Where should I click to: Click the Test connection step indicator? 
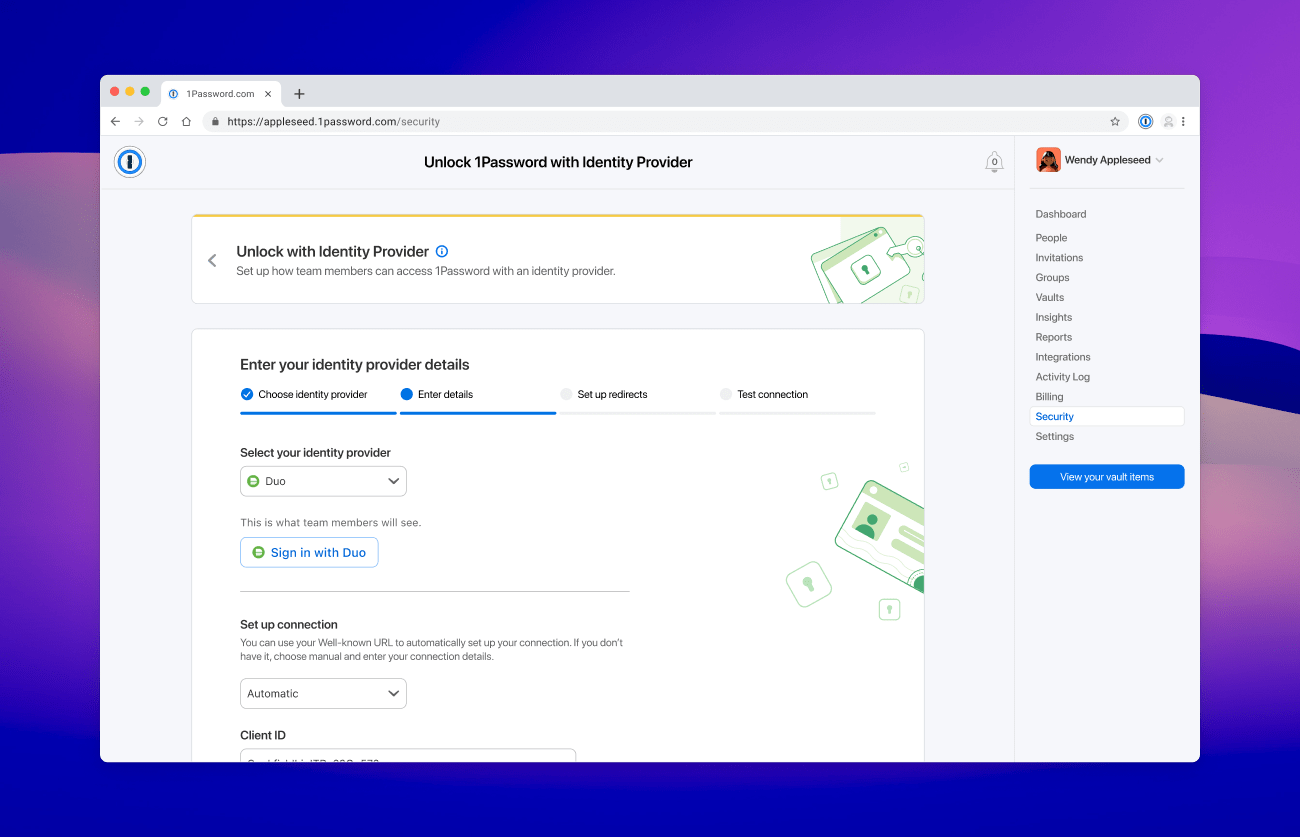point(764,394)
